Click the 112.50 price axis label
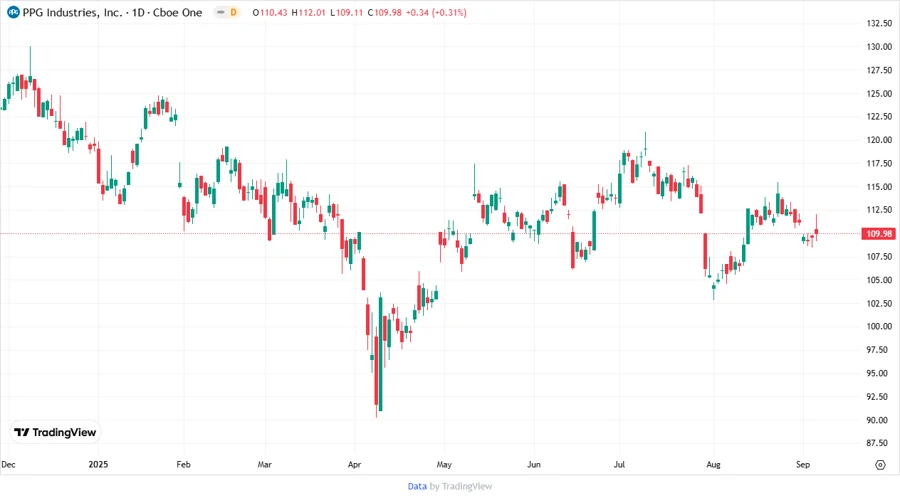 879,210
